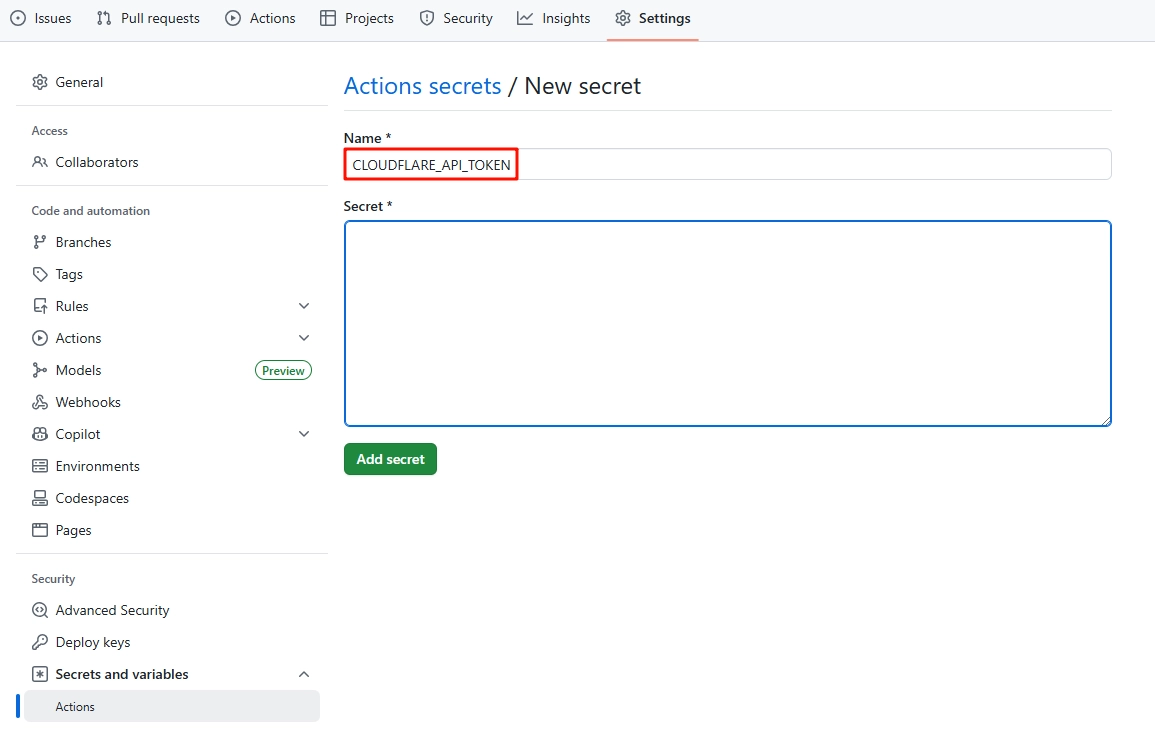Open the General settings gear icon
The image size is (1155, 729).
[40, 81]
